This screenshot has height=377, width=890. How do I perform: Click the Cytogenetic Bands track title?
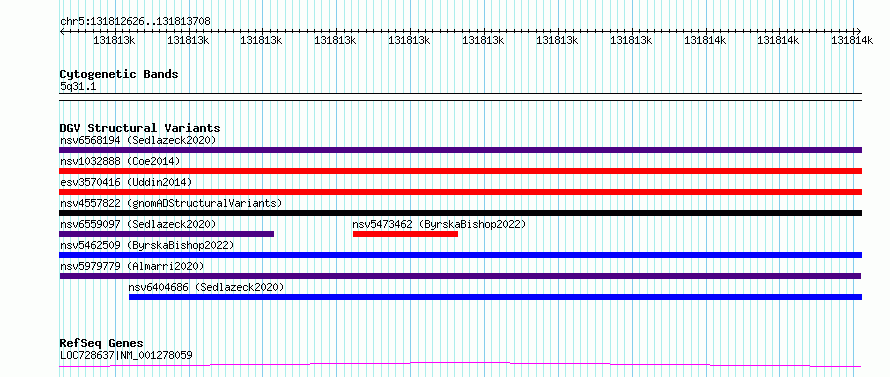click(119, 74)
